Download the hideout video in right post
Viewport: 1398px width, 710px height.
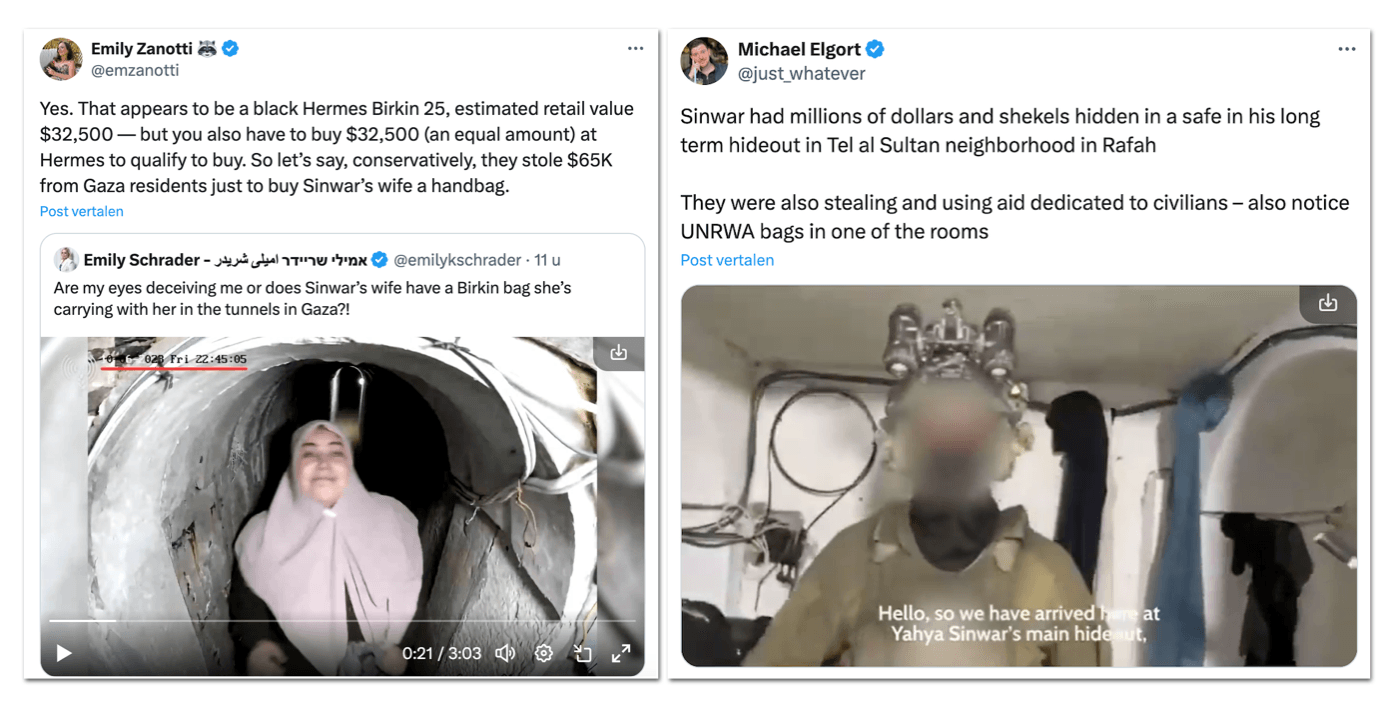coord(1328,303)
